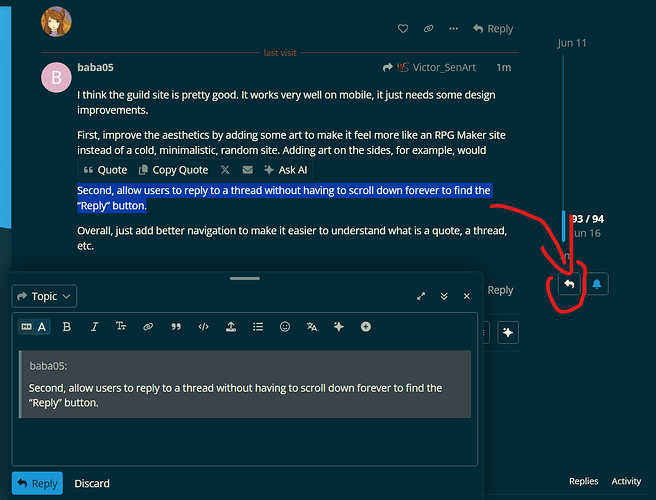Open more post actions ellipsis menu

pos(453,28)
